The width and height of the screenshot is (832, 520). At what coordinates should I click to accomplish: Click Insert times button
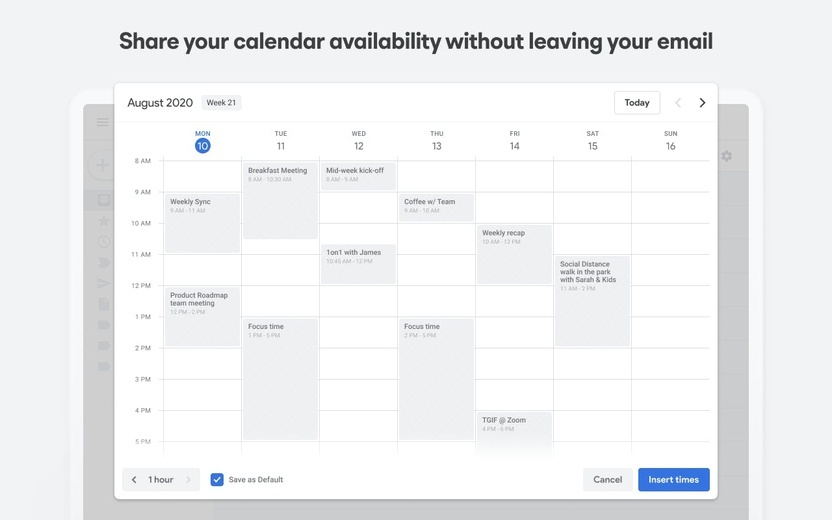coord(673,480)
